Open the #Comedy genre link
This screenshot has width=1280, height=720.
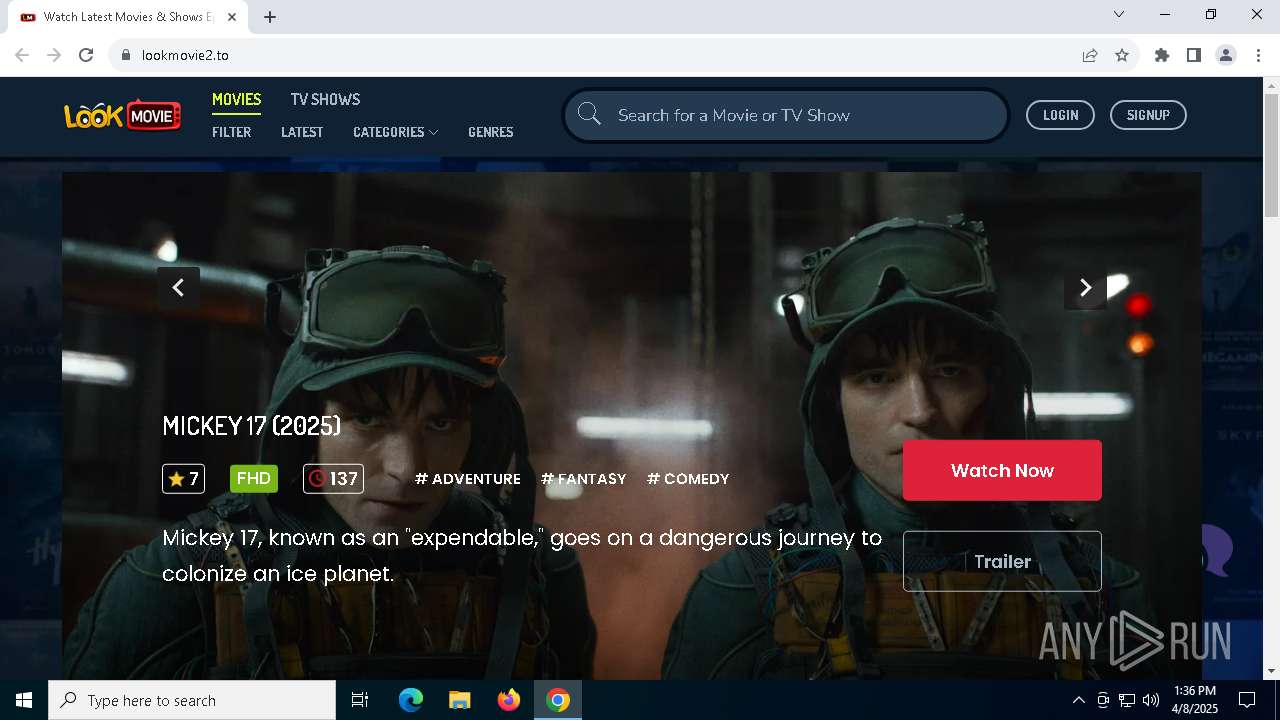tap(688, 479)
